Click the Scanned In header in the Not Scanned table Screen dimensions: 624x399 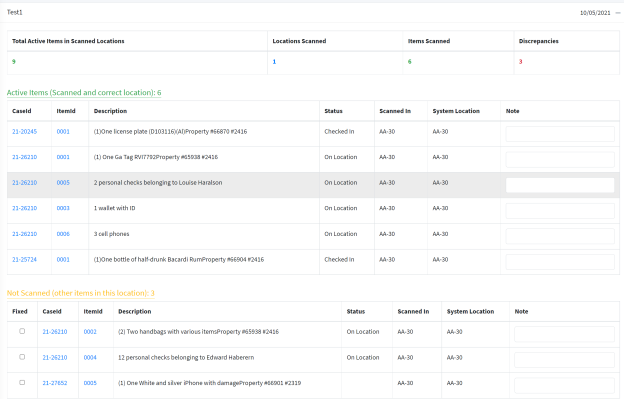[413, 311]
